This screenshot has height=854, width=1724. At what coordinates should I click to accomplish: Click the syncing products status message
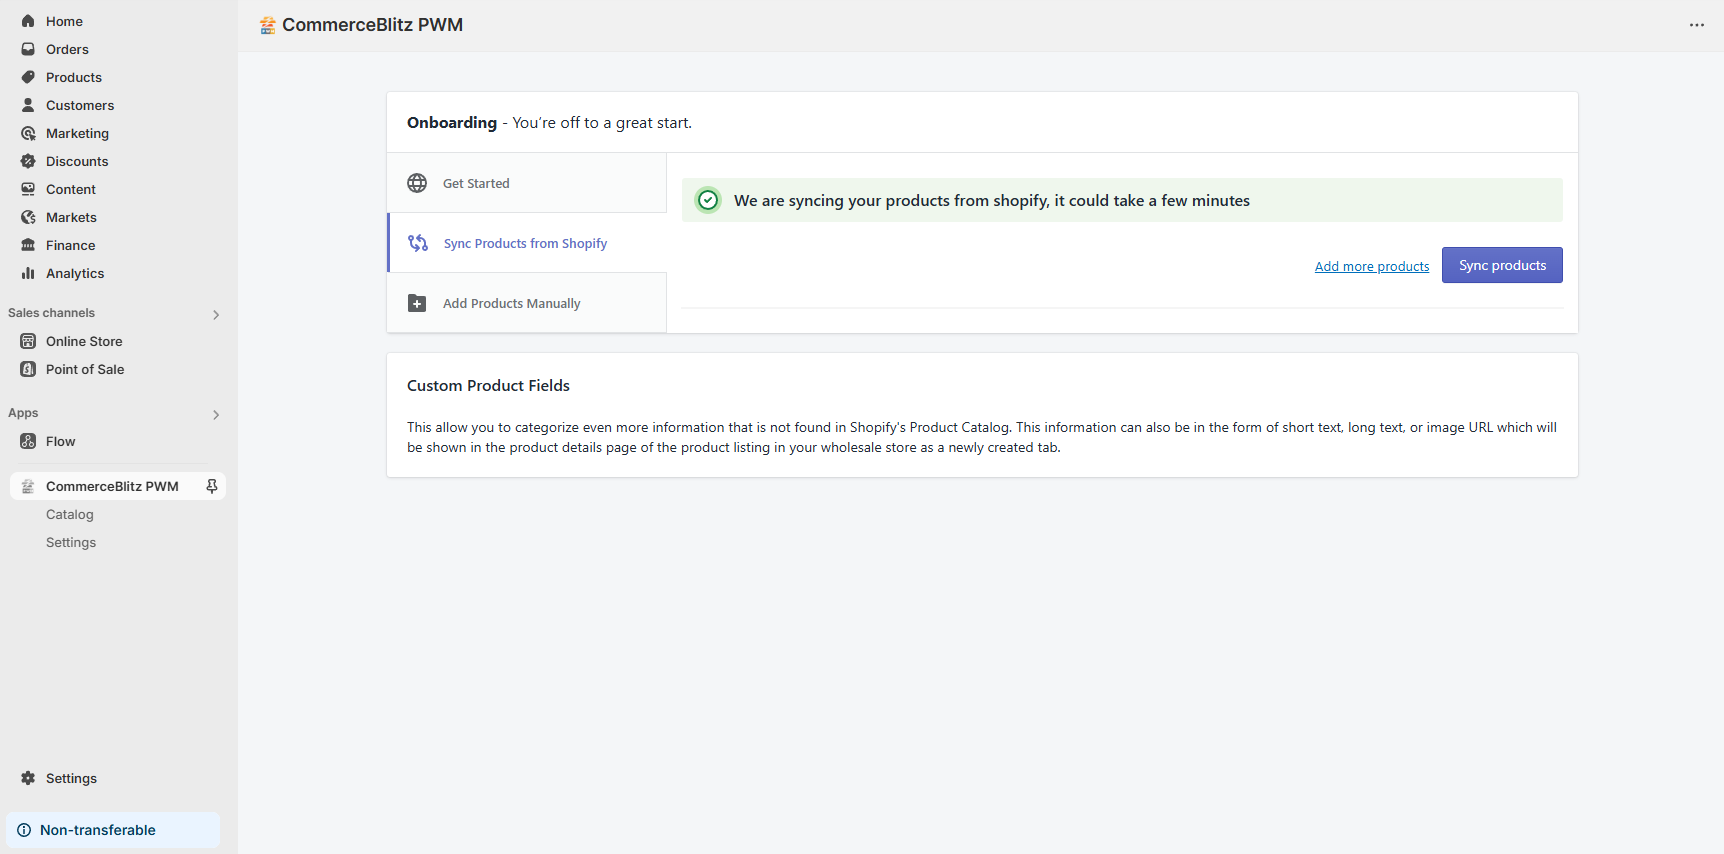[x=992, y=200]
